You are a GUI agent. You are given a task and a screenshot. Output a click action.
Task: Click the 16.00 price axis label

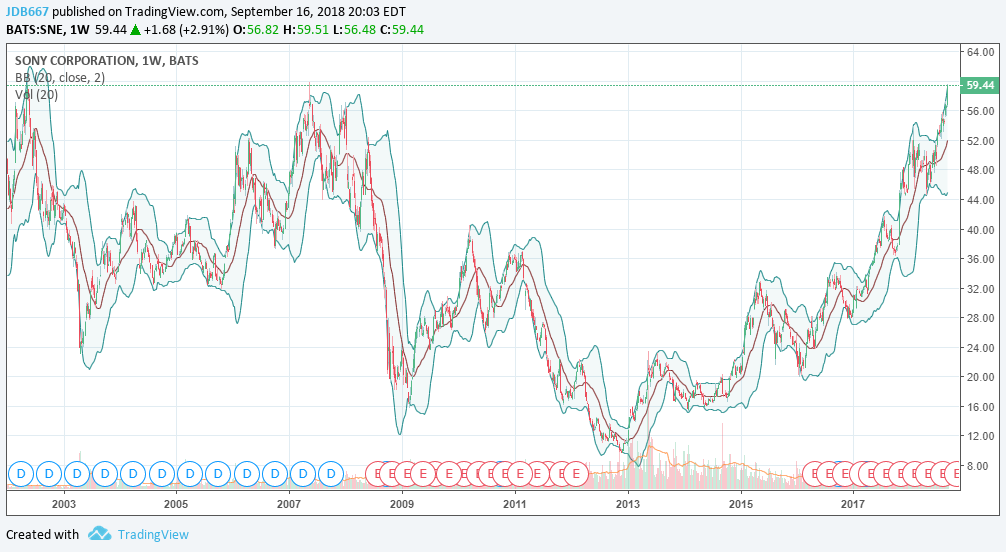click(980, 406)
